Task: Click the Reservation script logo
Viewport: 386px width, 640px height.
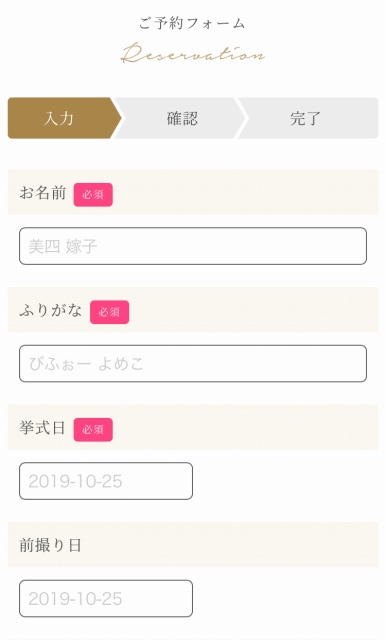Action: (x=193, y=53)
